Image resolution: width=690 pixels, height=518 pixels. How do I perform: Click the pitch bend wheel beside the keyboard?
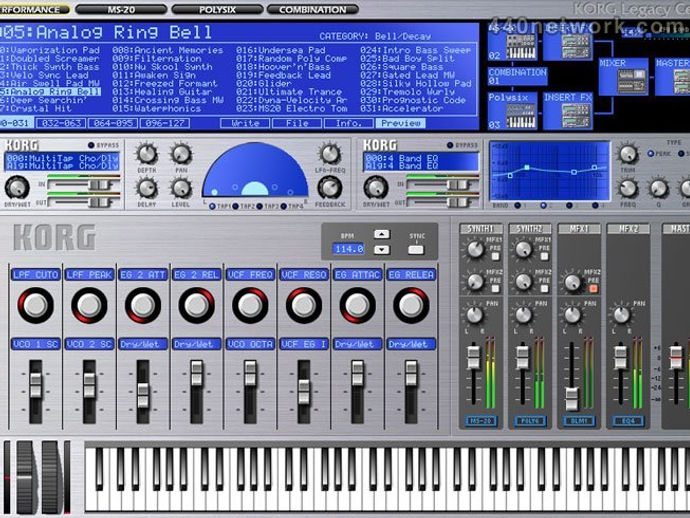coord(26,478)
